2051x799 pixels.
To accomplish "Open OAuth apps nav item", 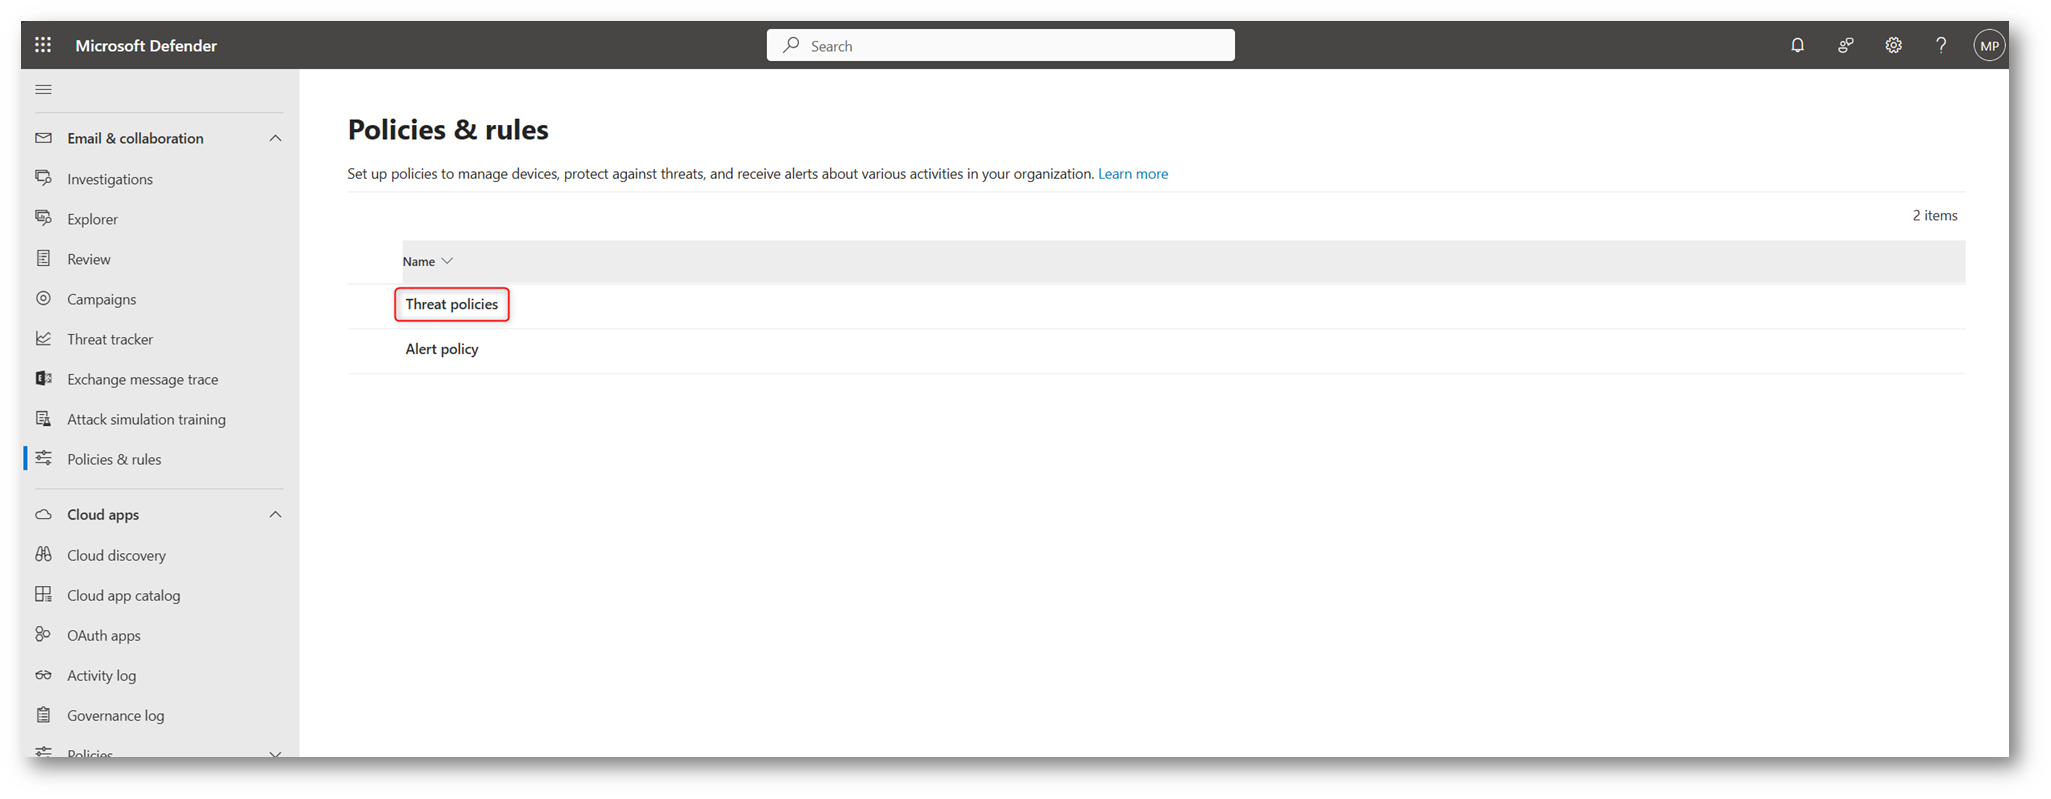I will pos(104,635).
